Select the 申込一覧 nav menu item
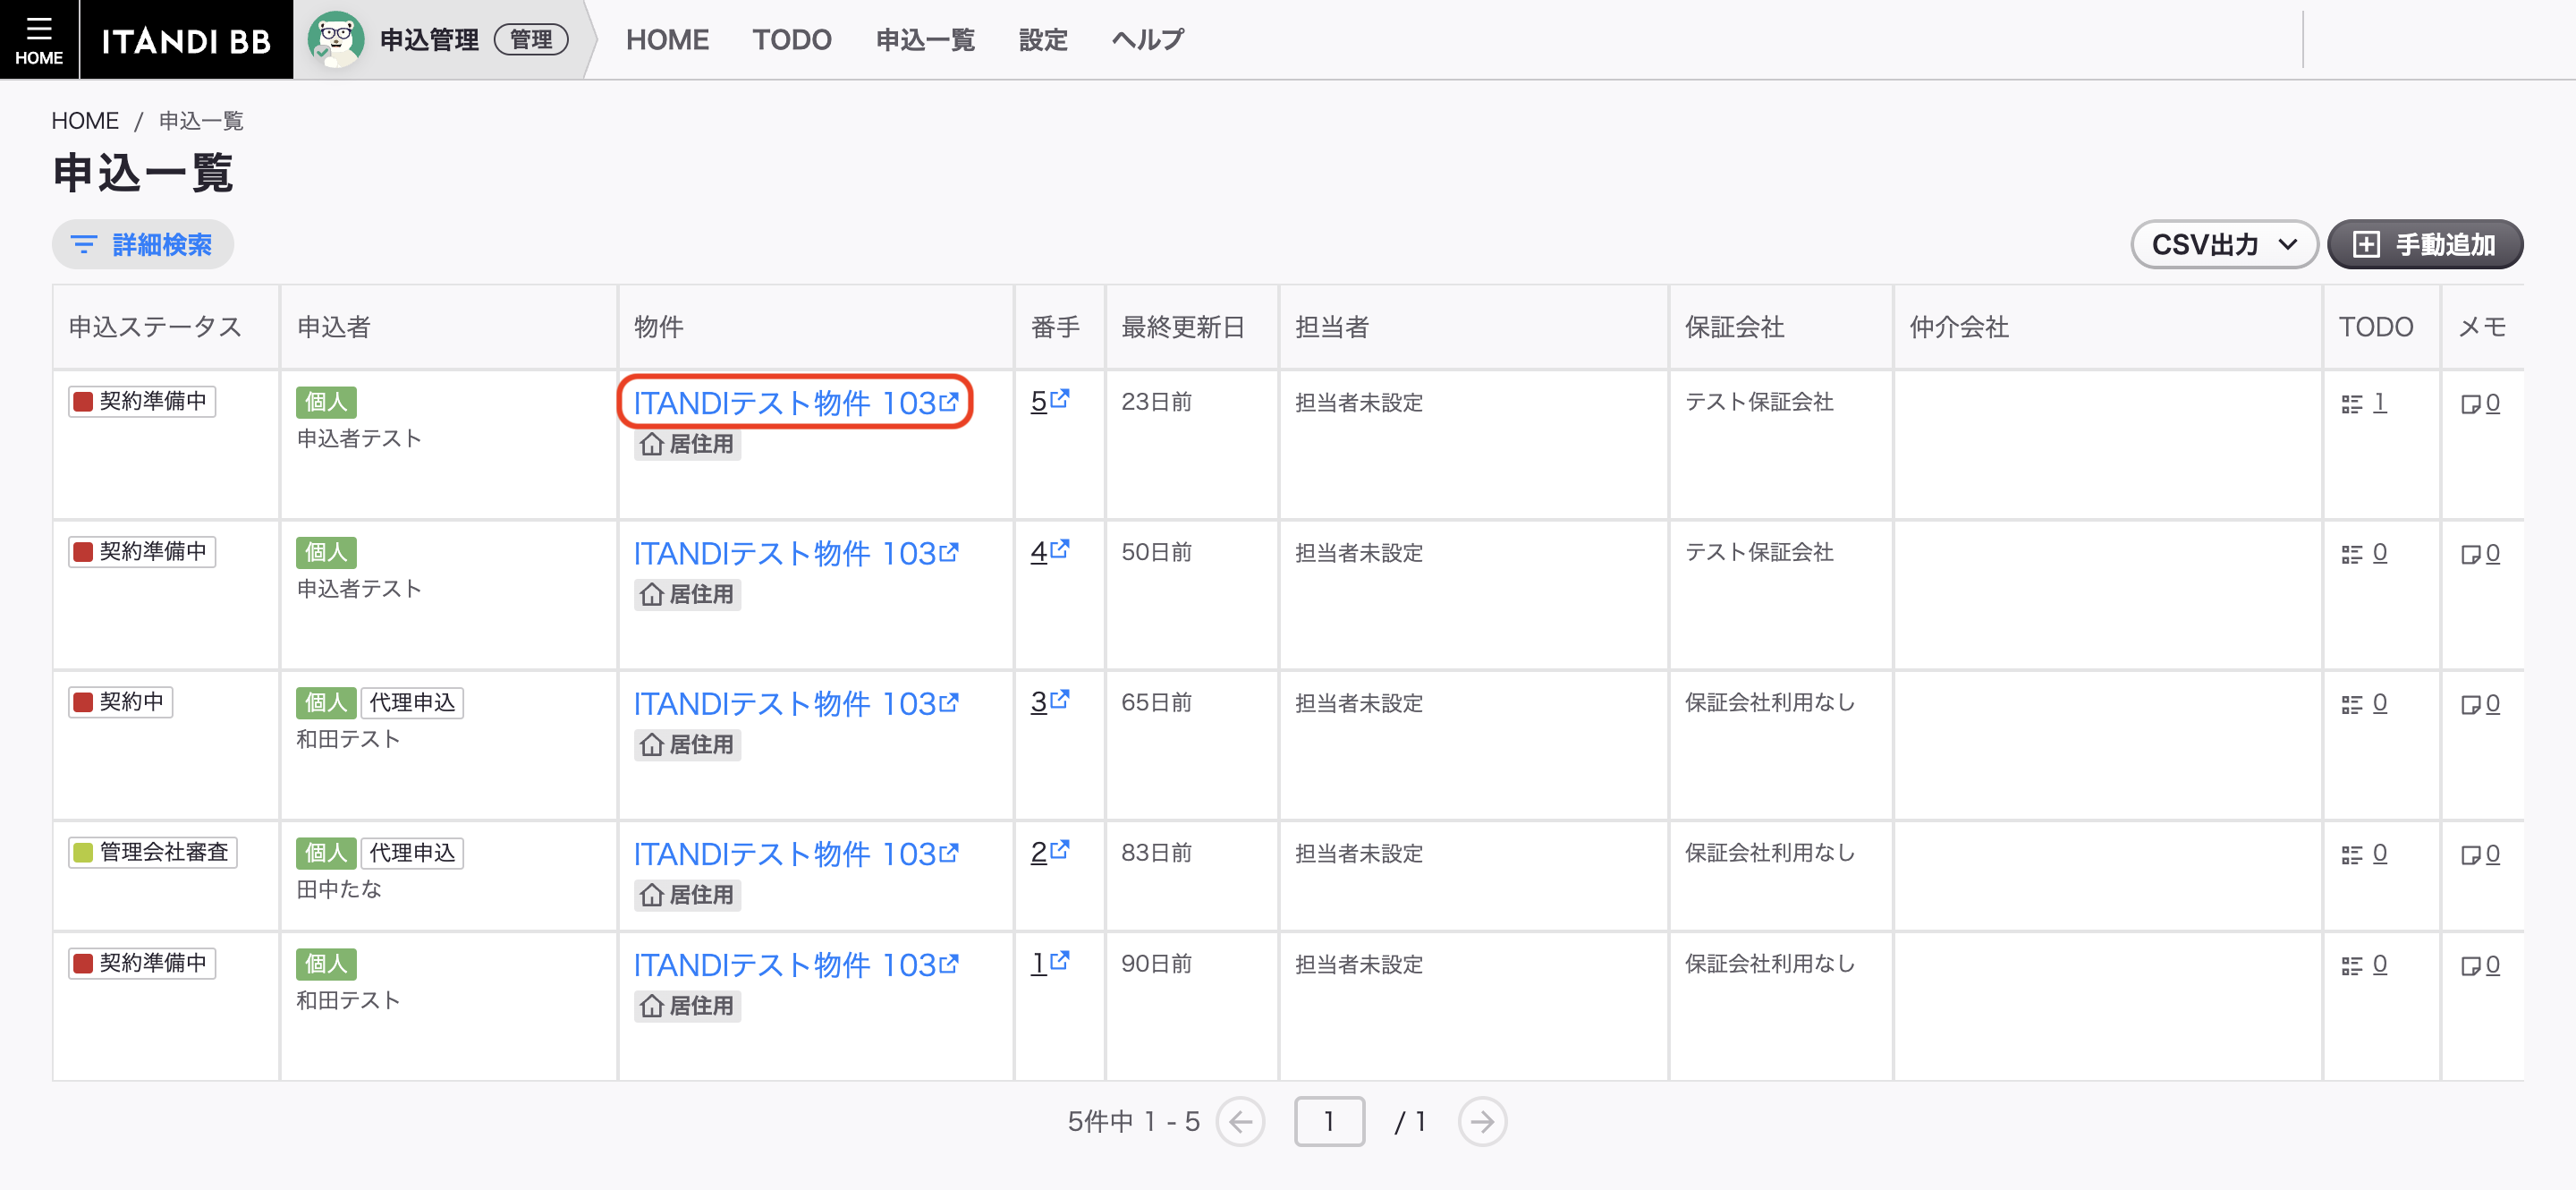 click(925, 40)
